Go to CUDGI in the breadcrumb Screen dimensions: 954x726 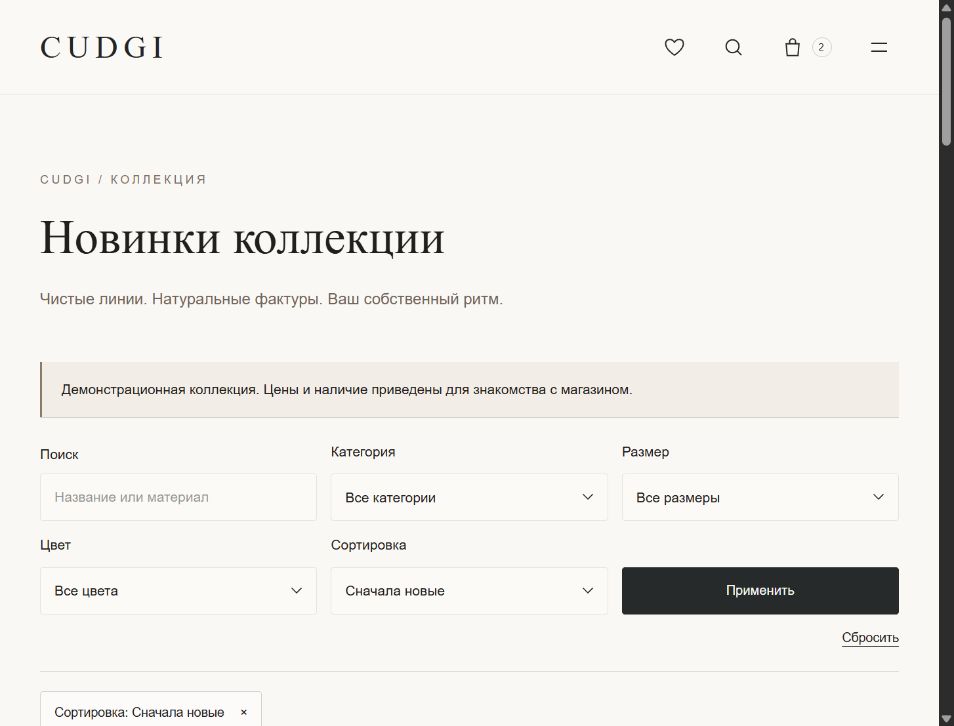pos(65,180)
